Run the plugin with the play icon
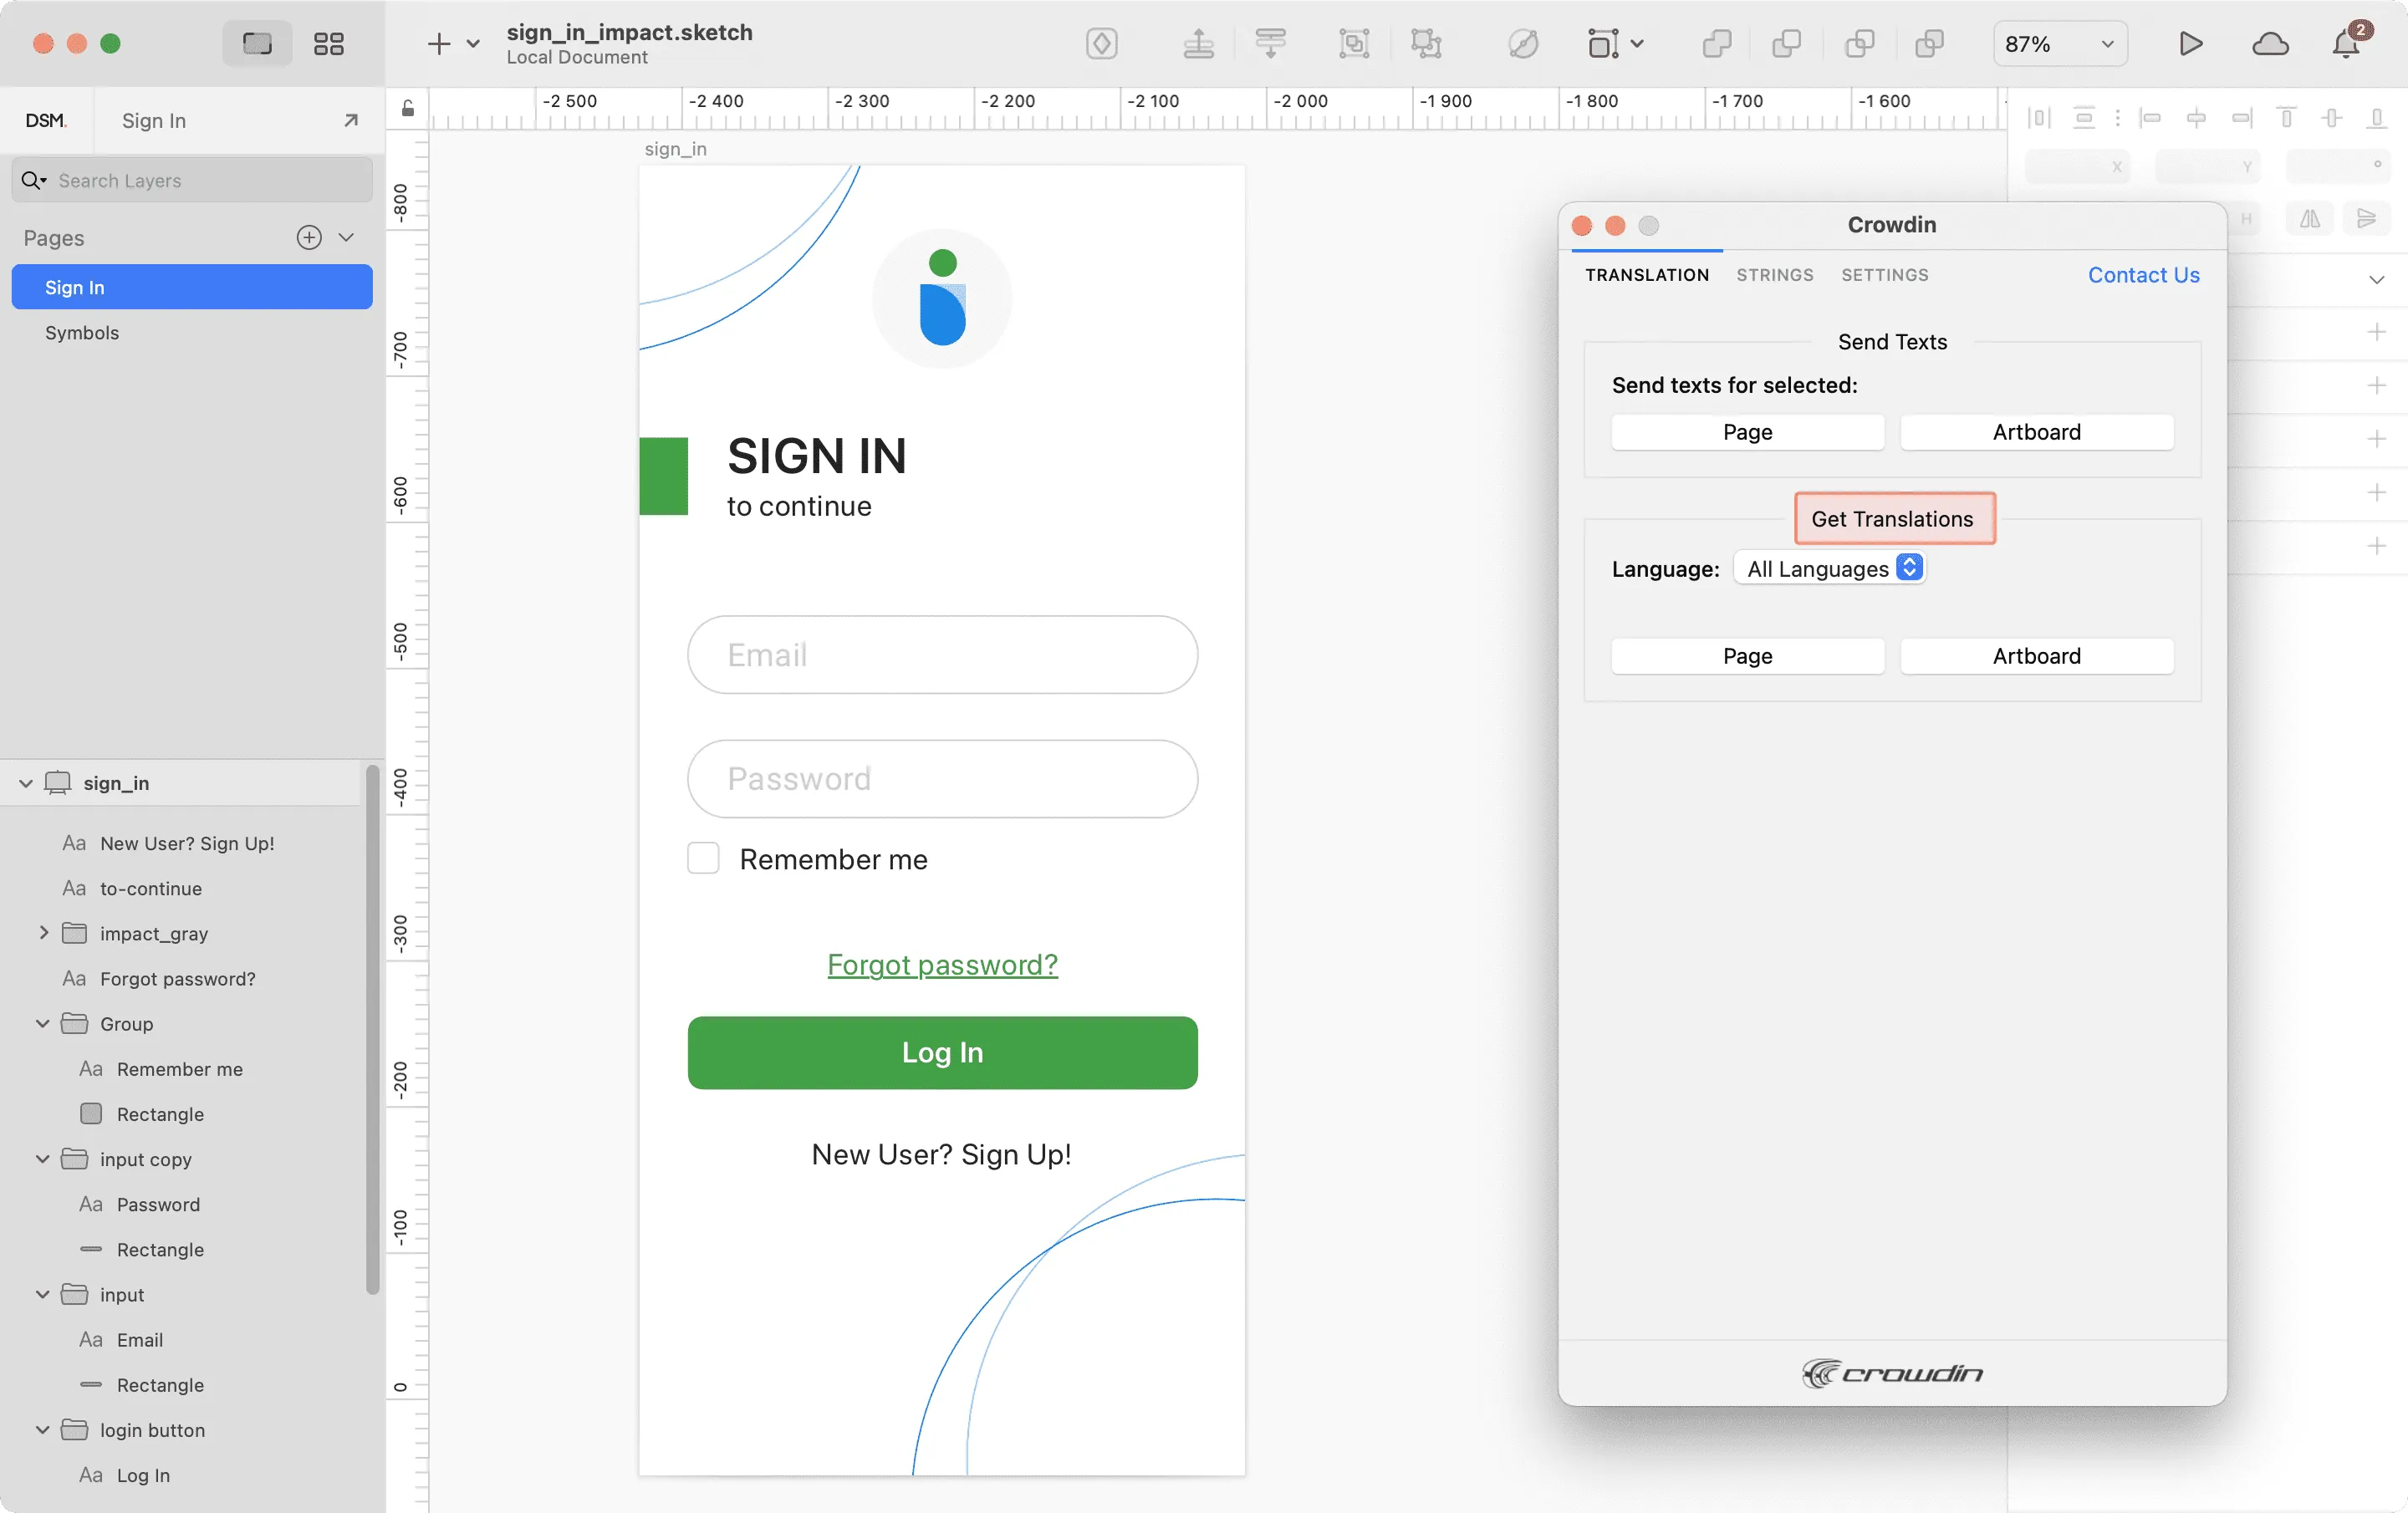The height and width of the screenshot is (1513, 2408). click(x=2190, y=44)
